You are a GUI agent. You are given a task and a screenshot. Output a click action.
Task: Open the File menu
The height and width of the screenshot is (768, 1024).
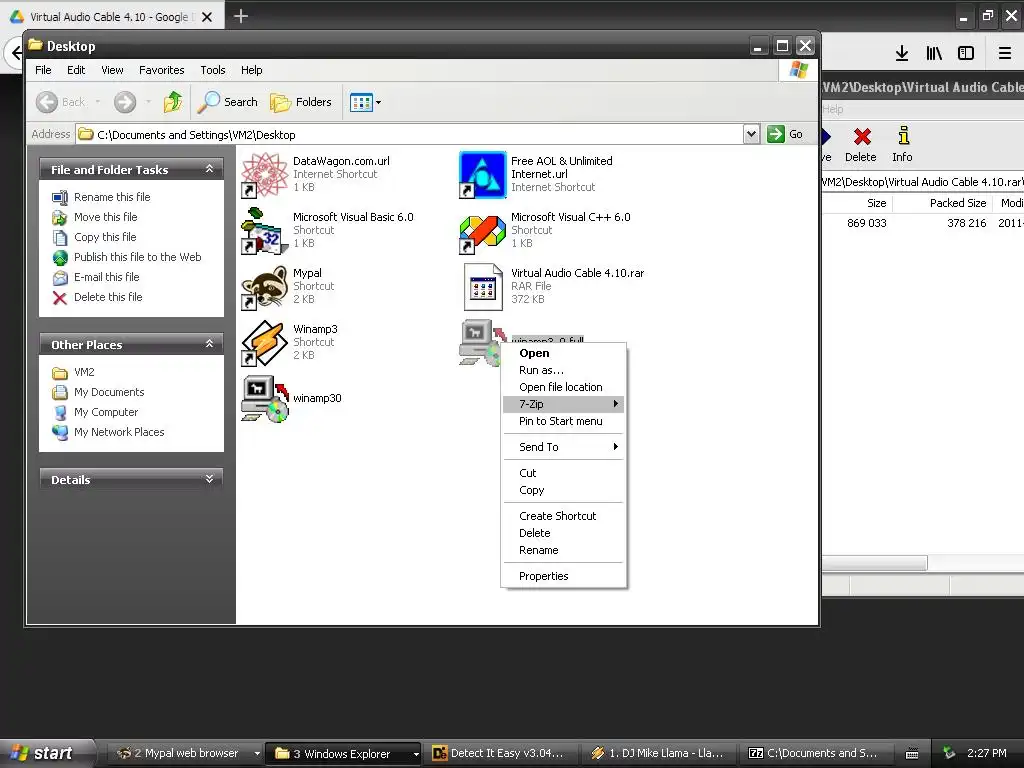point(43,70)
